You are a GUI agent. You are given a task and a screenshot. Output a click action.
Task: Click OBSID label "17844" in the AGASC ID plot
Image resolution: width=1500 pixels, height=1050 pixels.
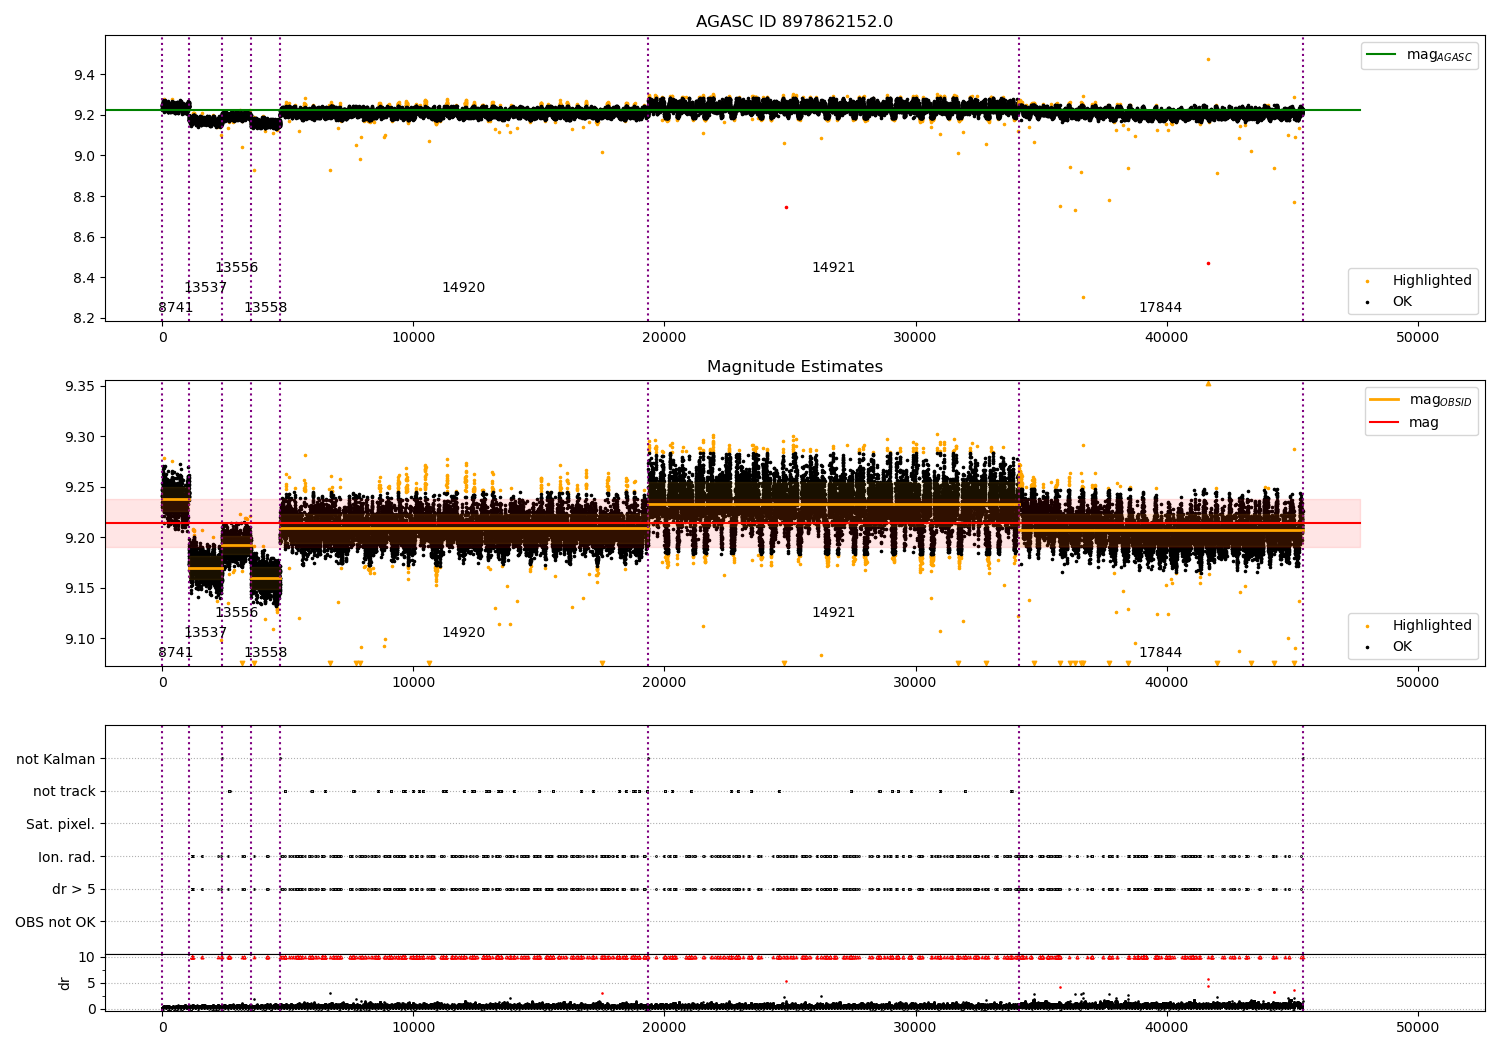coord(1161,308)
